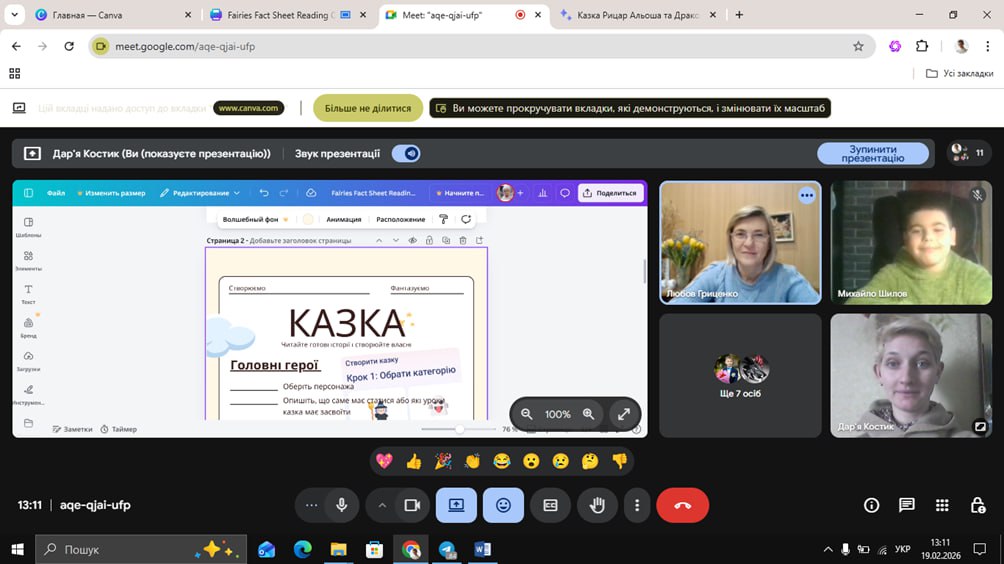Turn off the presentation audio switch
The height and width of the screenshot is (564, 1004).
tap(406, 153)
